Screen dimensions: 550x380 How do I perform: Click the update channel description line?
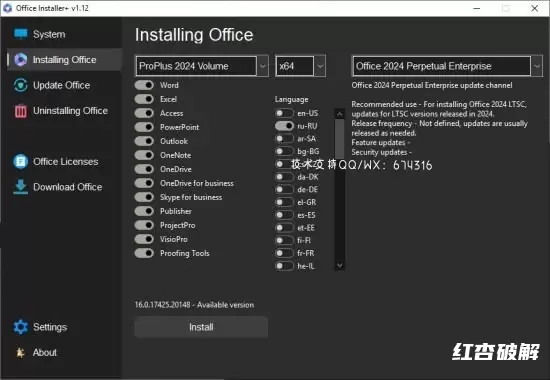(x=432, y=86)
